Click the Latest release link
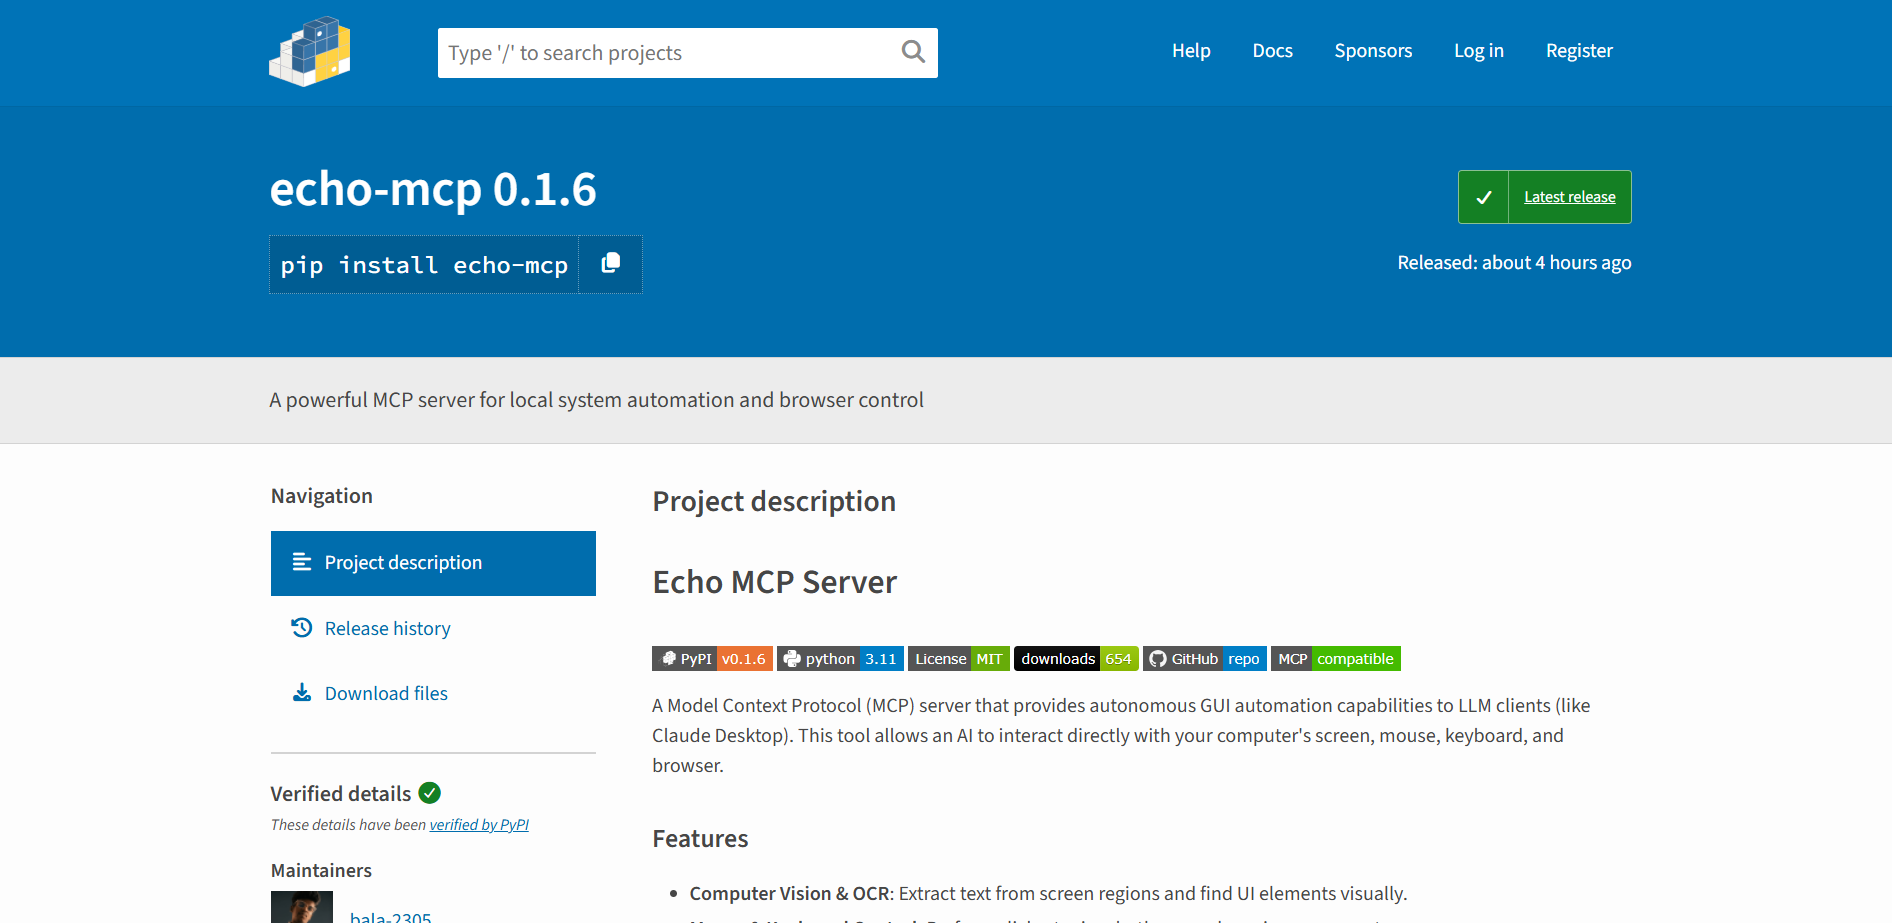Screen dimensions: 1892x923 [1570, 197]
